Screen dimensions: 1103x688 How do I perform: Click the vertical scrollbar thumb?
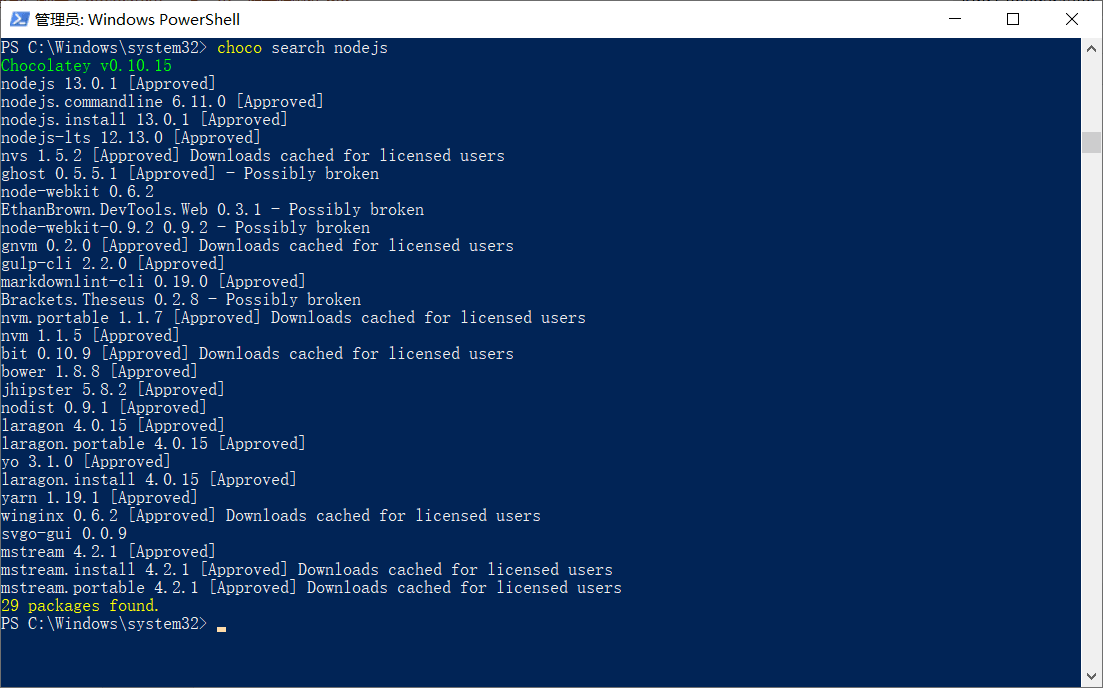(x=1092, y=141)
